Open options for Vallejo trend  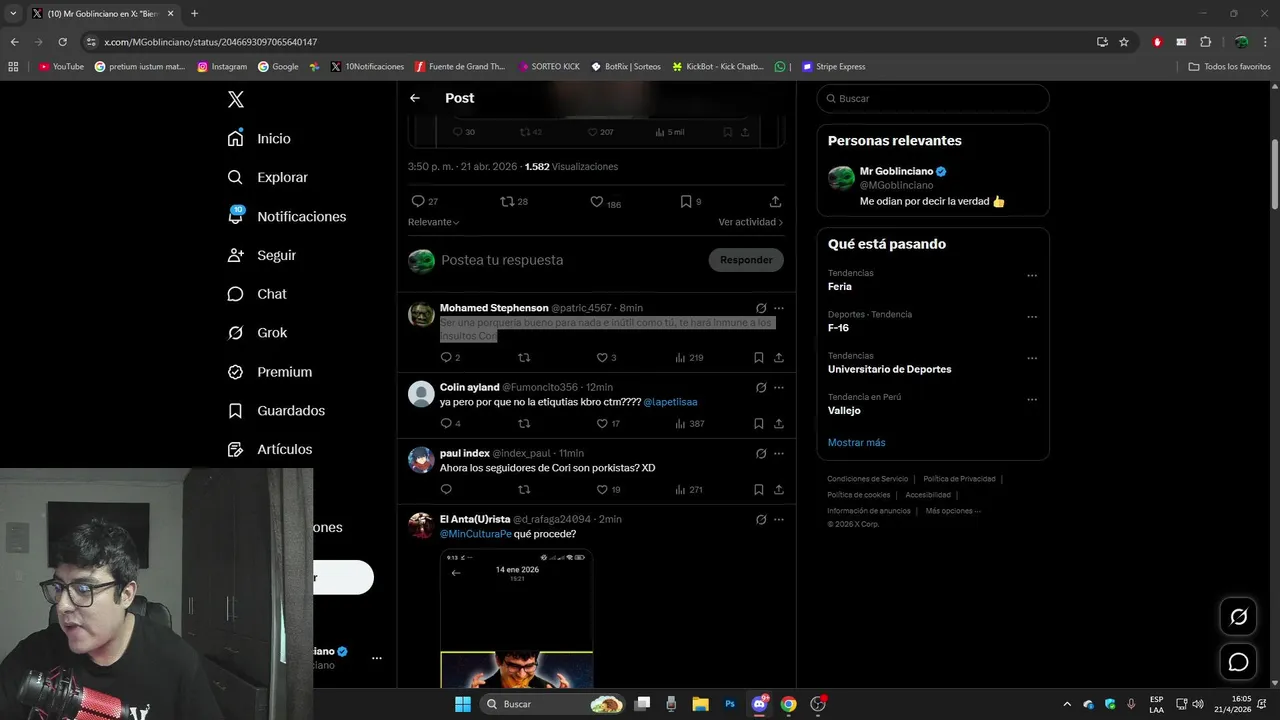coord(1032,399)
